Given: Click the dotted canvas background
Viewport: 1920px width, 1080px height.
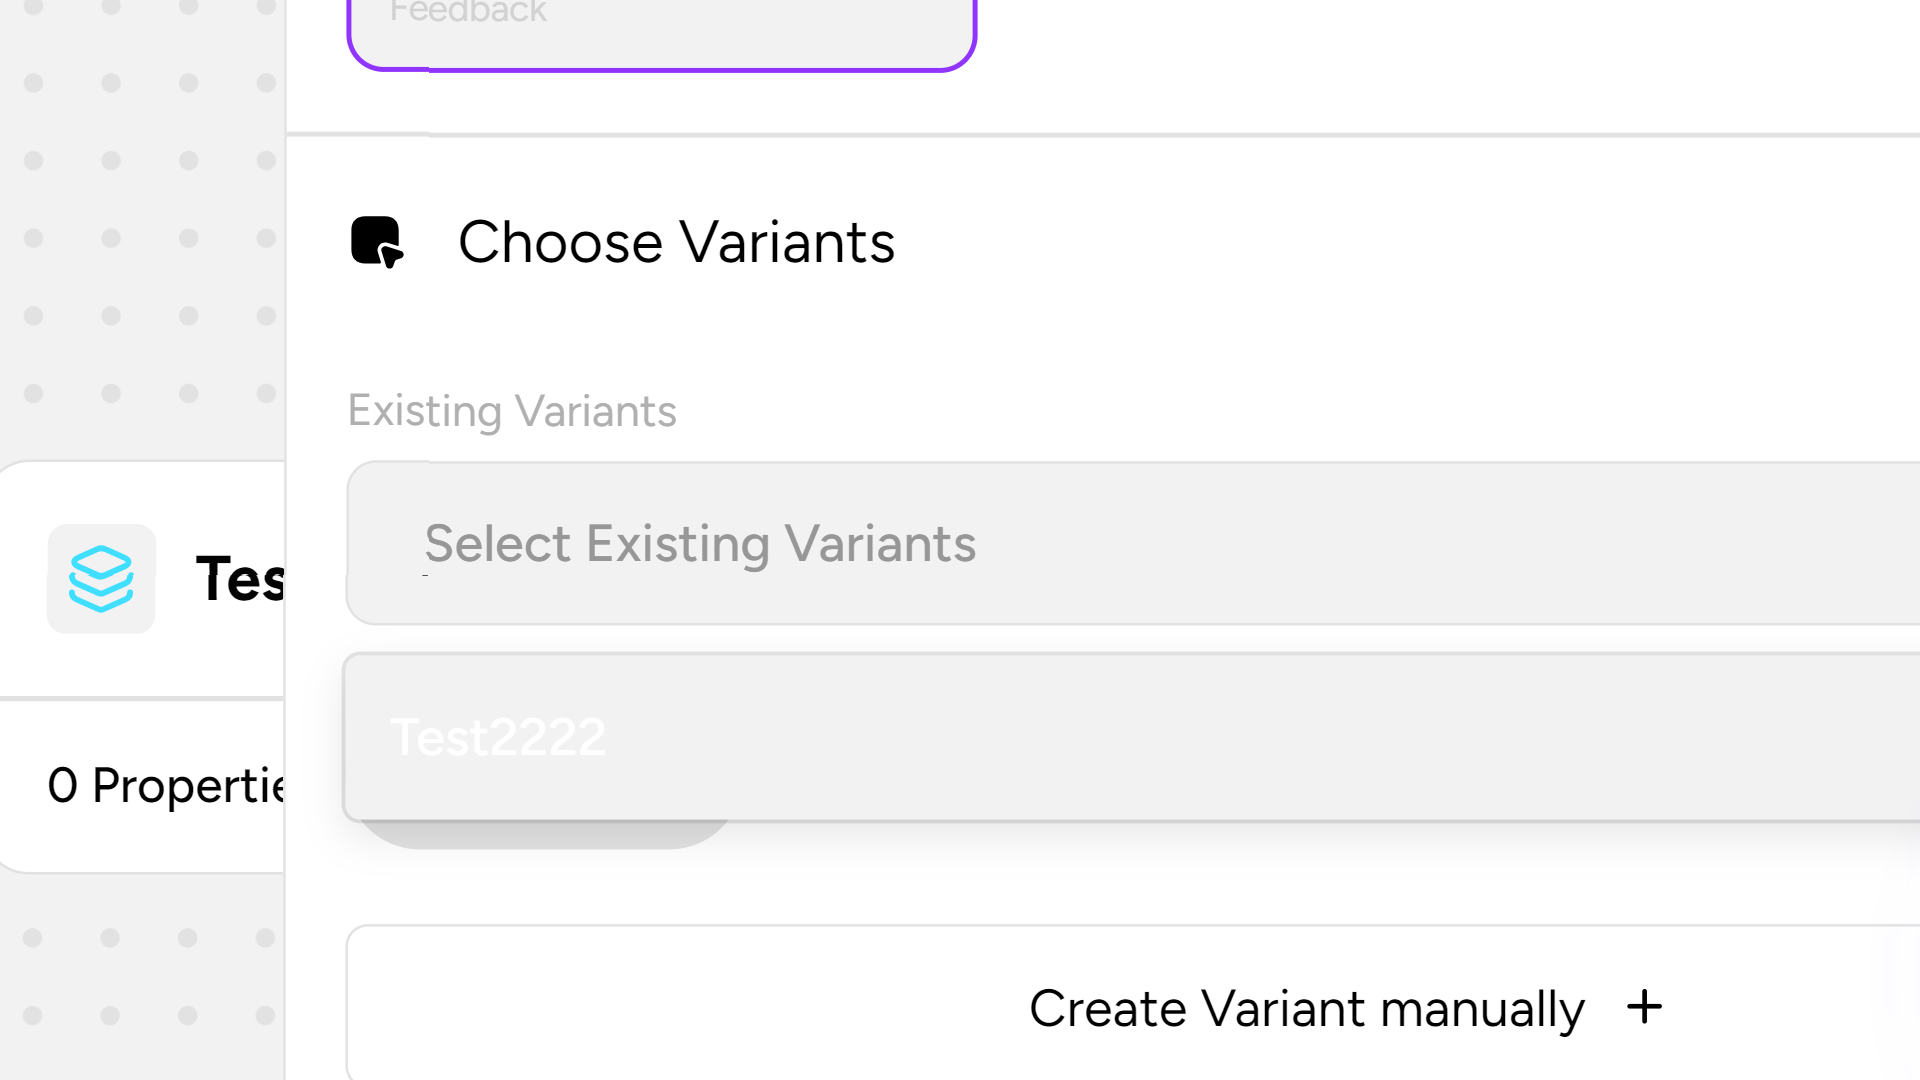Looking at the screenshot, I should [150, 200].
